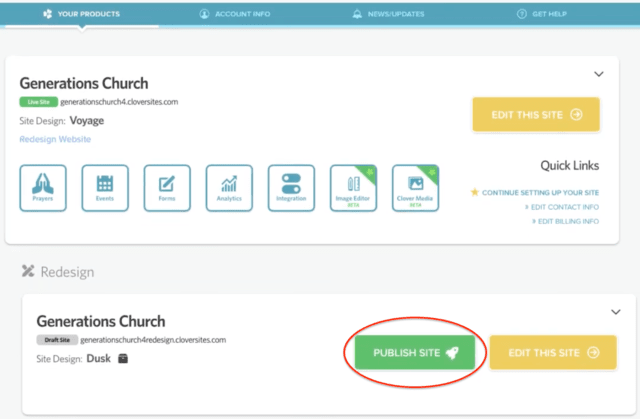Click the Redesign section tools icon

[28, 271]
